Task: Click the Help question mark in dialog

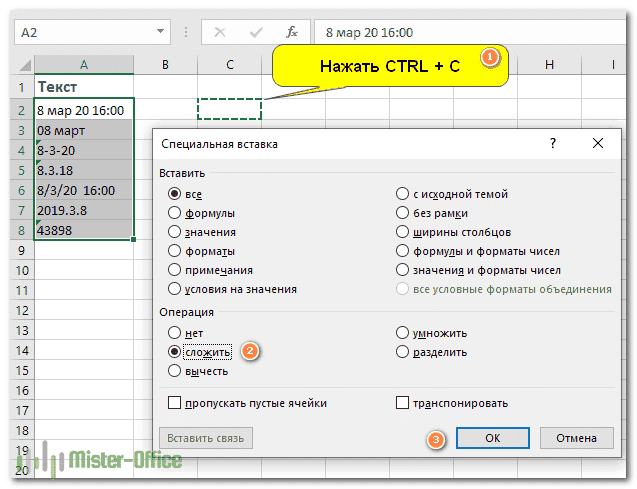Action: click(552, 144)
